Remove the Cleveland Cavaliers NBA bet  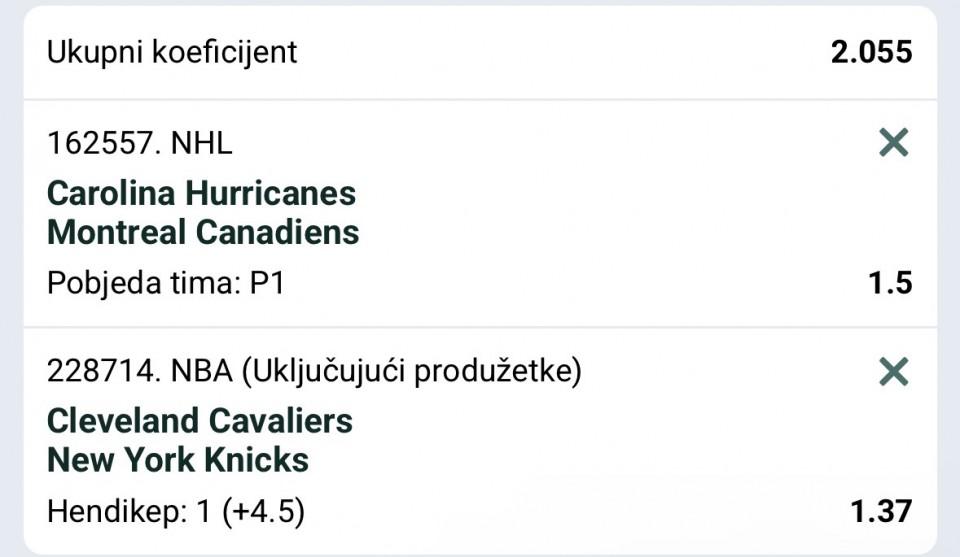coord(893,372)
